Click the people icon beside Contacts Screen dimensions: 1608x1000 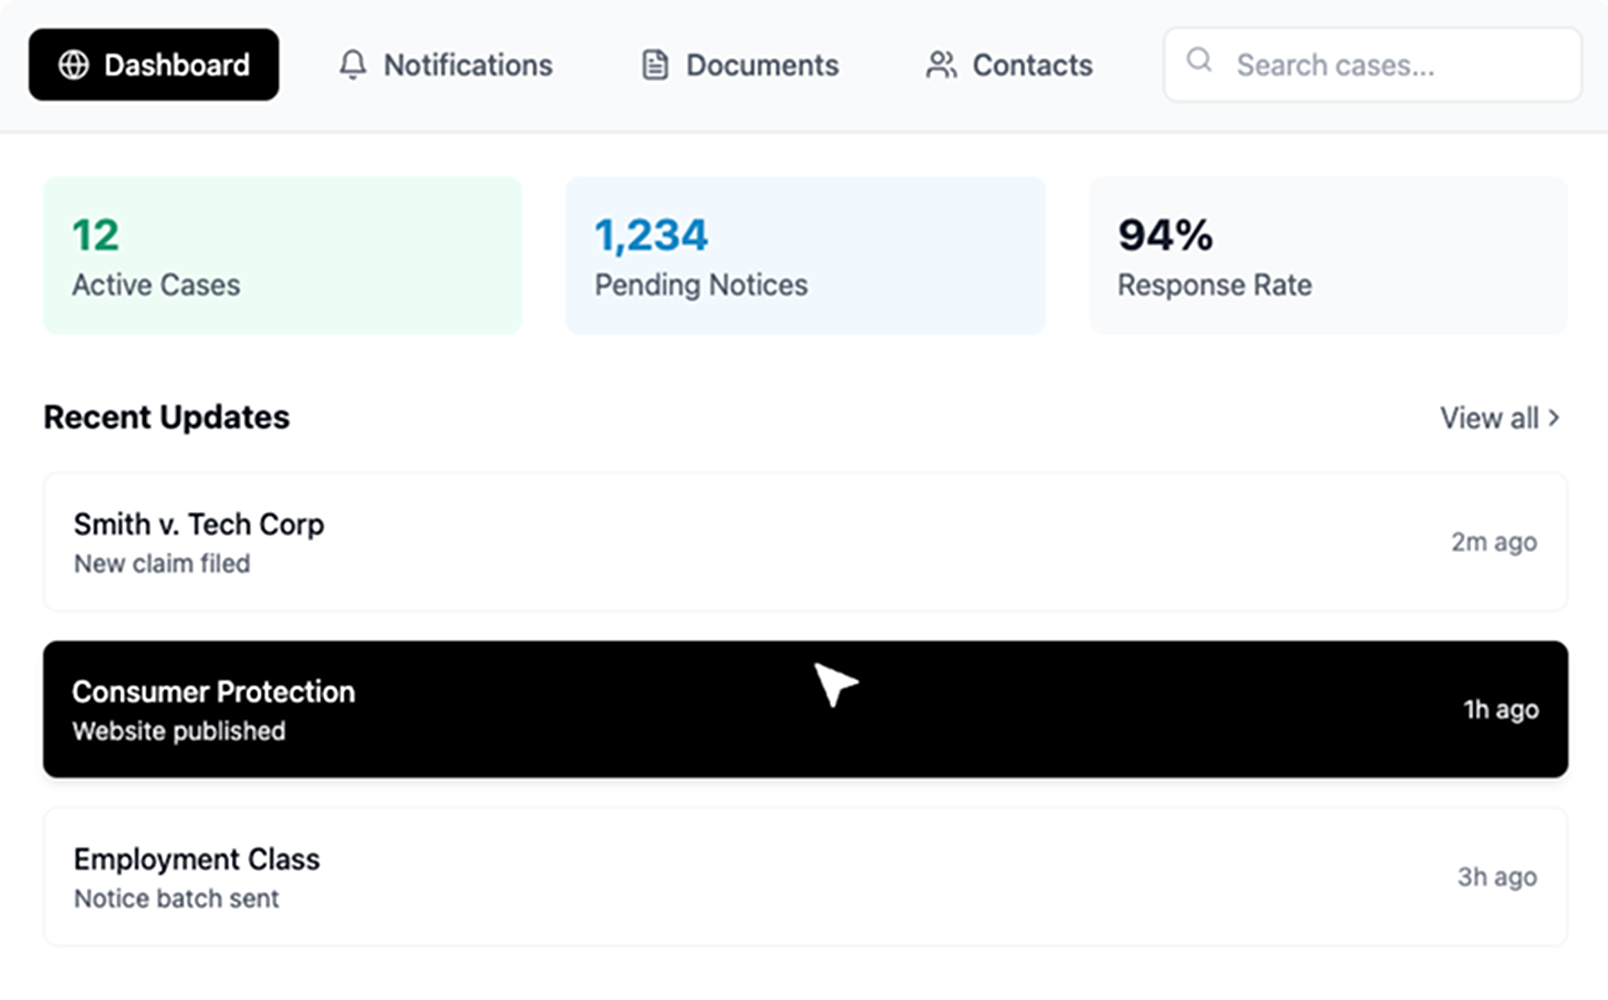941,65
